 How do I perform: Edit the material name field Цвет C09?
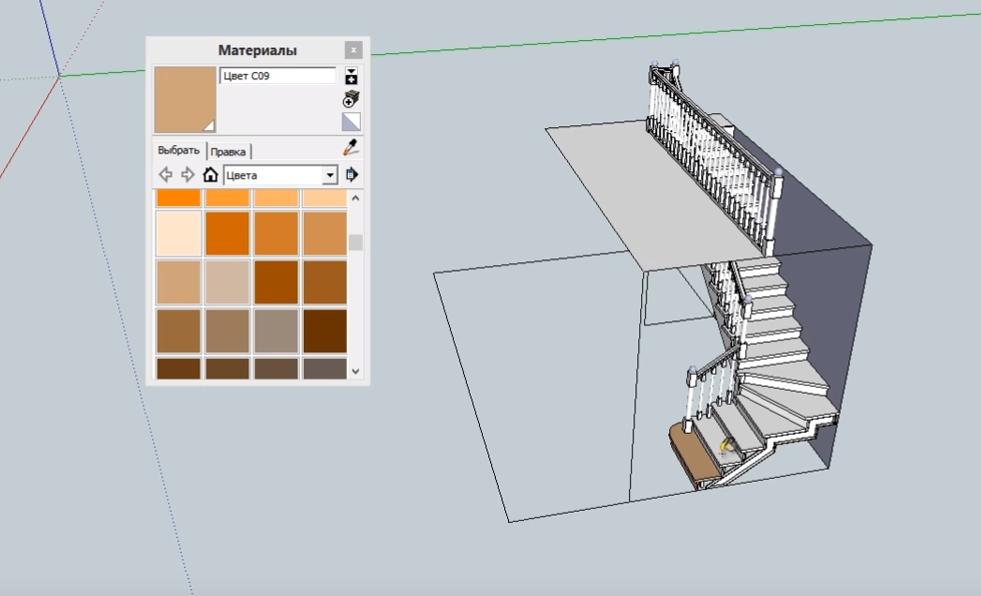tap(278, 76)
